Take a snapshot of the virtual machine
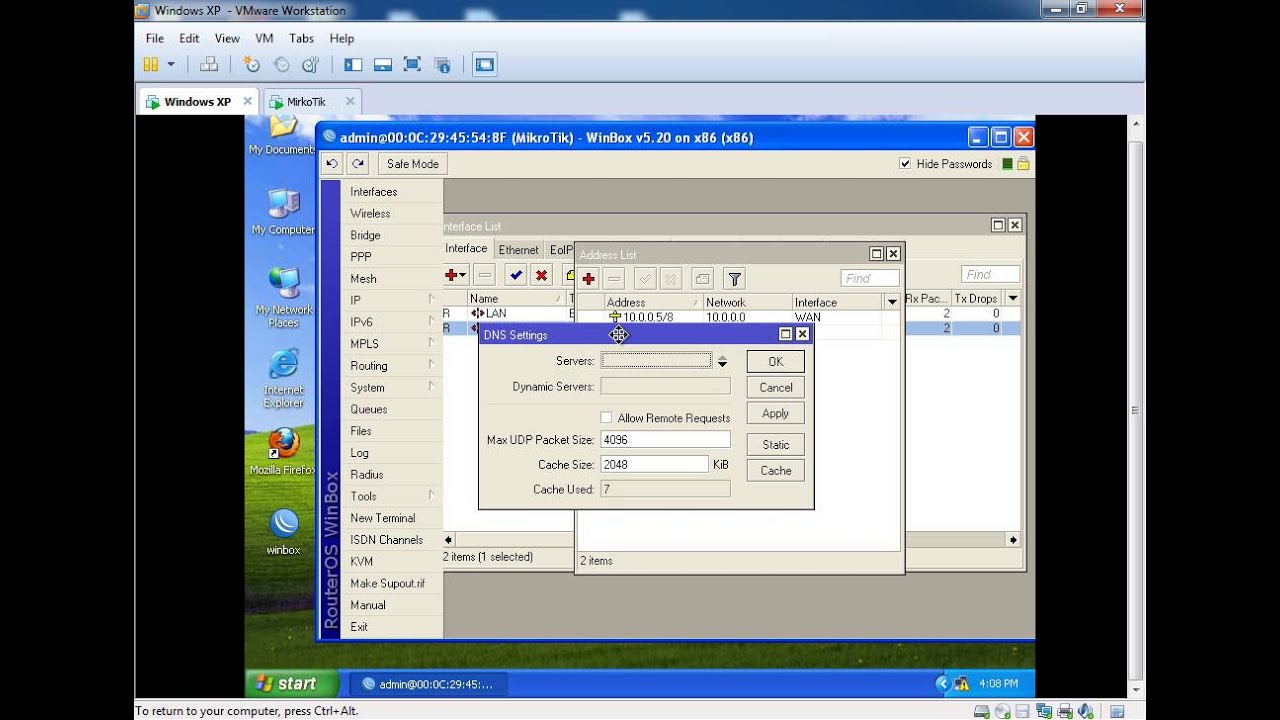1280x720 pixels. (x=251, y=64)
